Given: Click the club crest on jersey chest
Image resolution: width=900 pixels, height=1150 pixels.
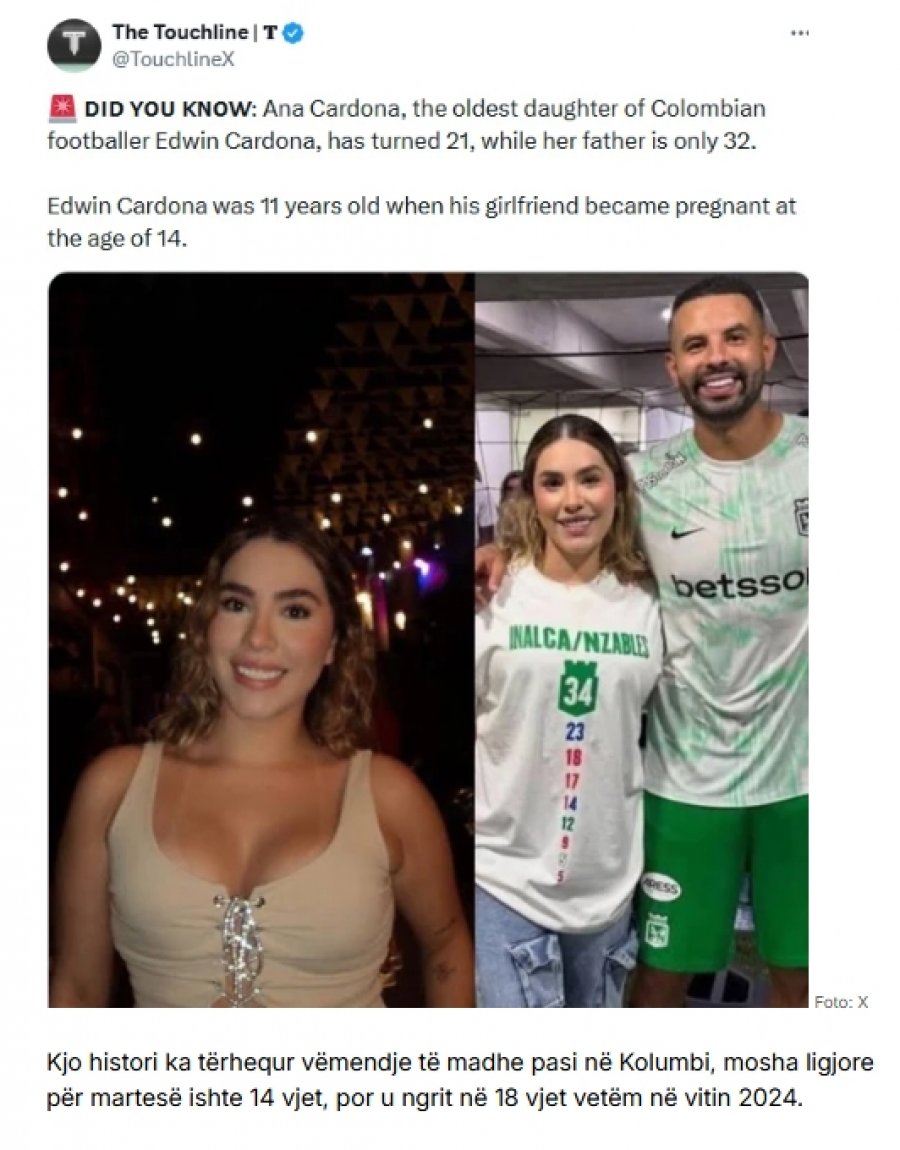Looking at the screenshot, I should click(x=802, y=516).
